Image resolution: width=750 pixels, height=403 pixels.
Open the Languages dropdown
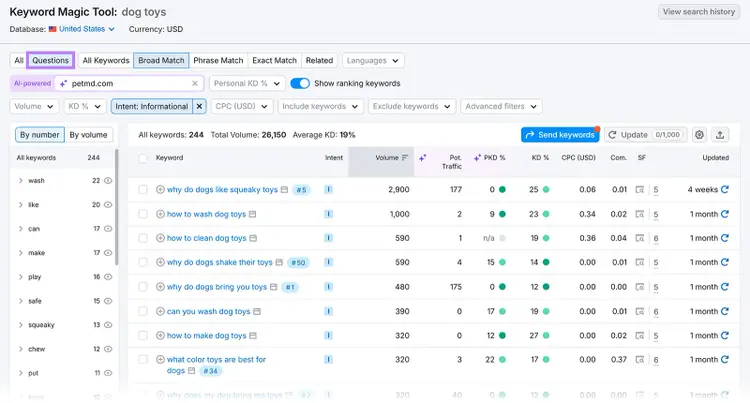[x=373, y=60]
